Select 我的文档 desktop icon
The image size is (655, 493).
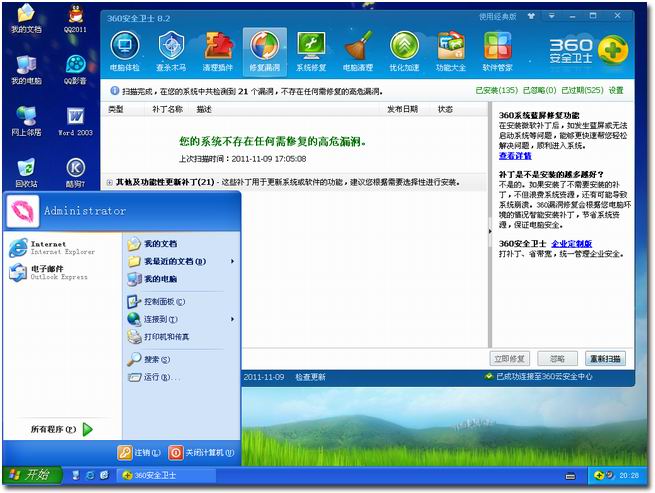coord(26,19)
